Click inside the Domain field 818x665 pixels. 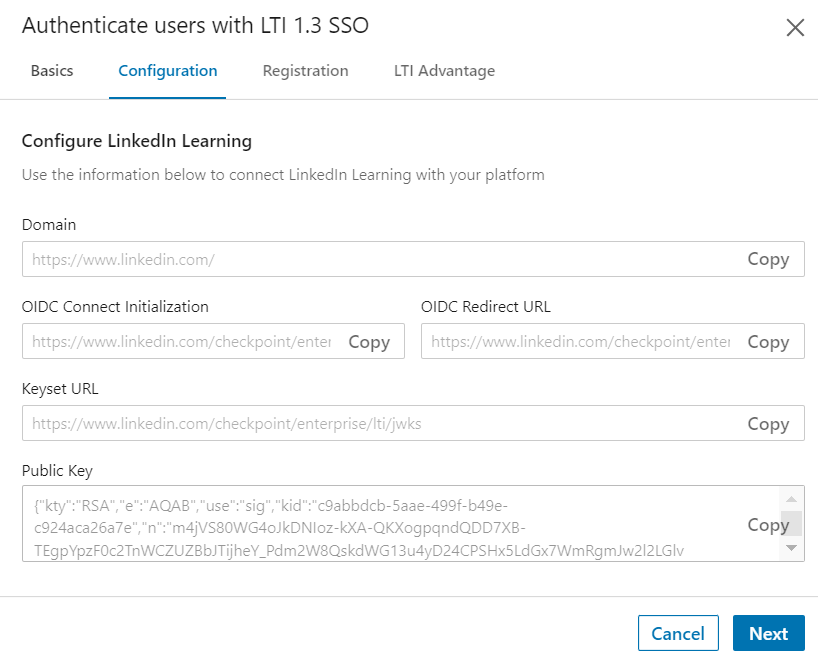tap(380, 259)
